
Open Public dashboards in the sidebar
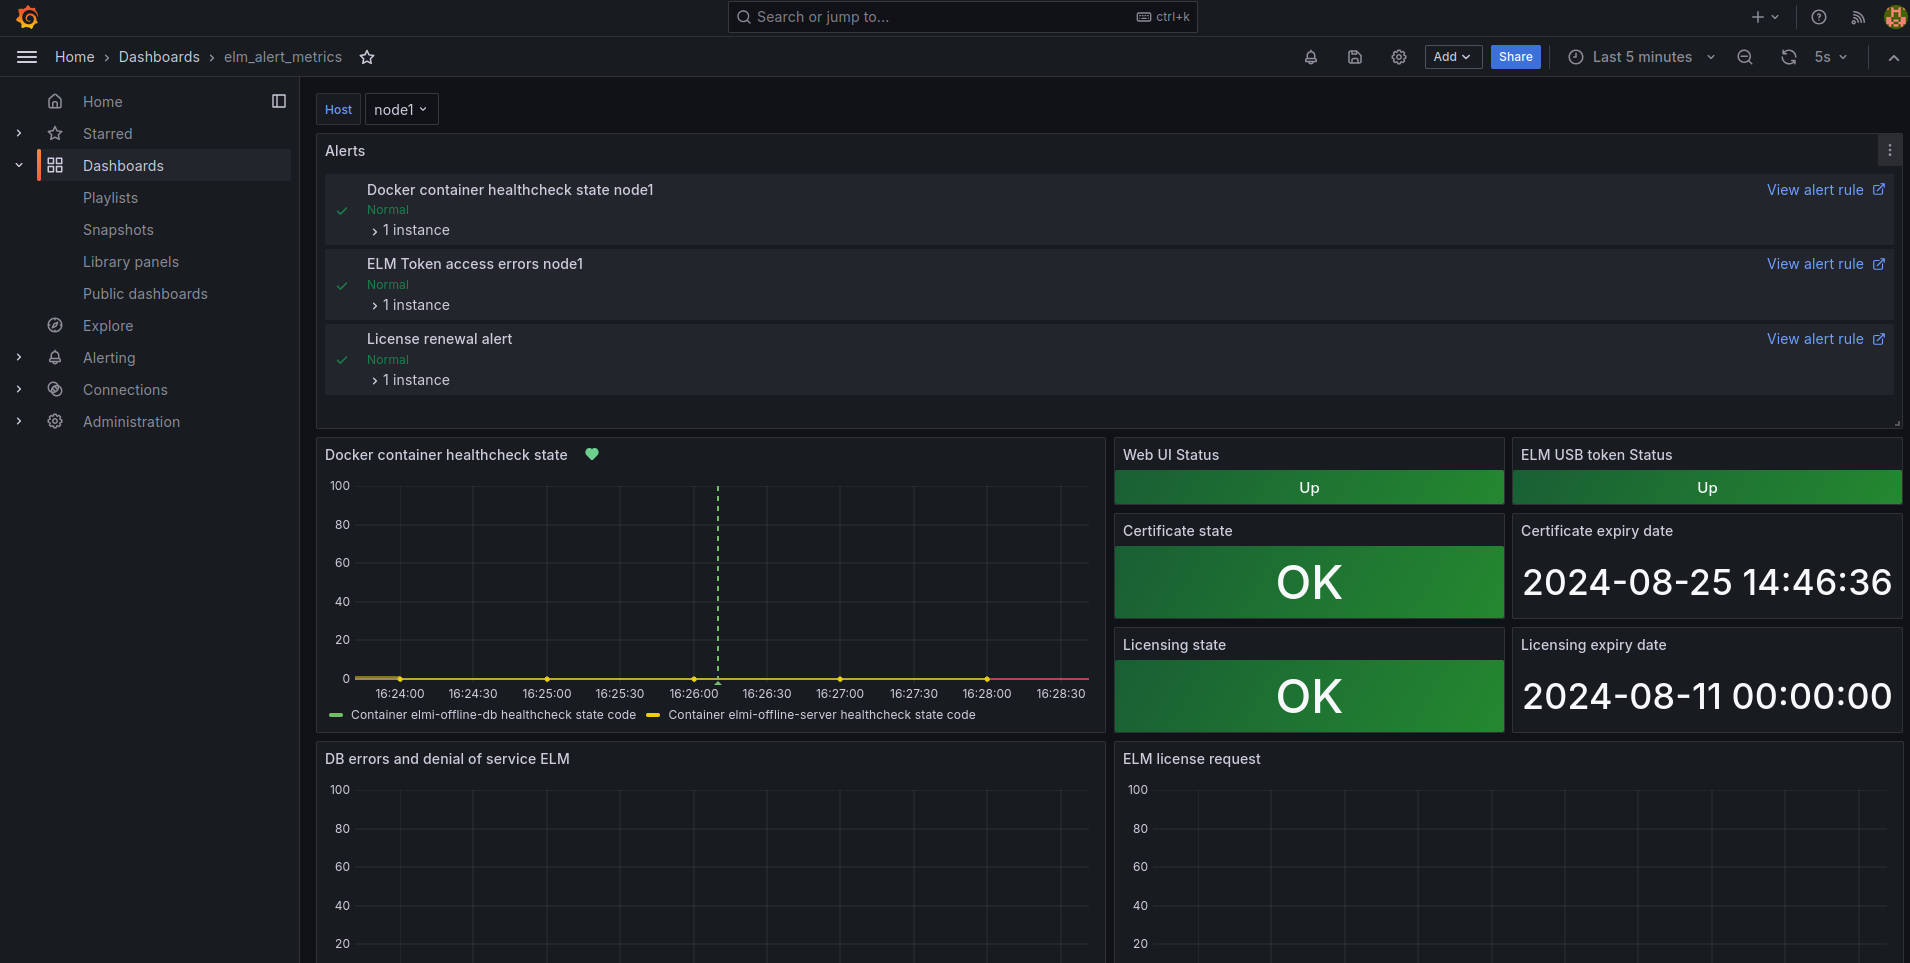[x=145, y=294]
